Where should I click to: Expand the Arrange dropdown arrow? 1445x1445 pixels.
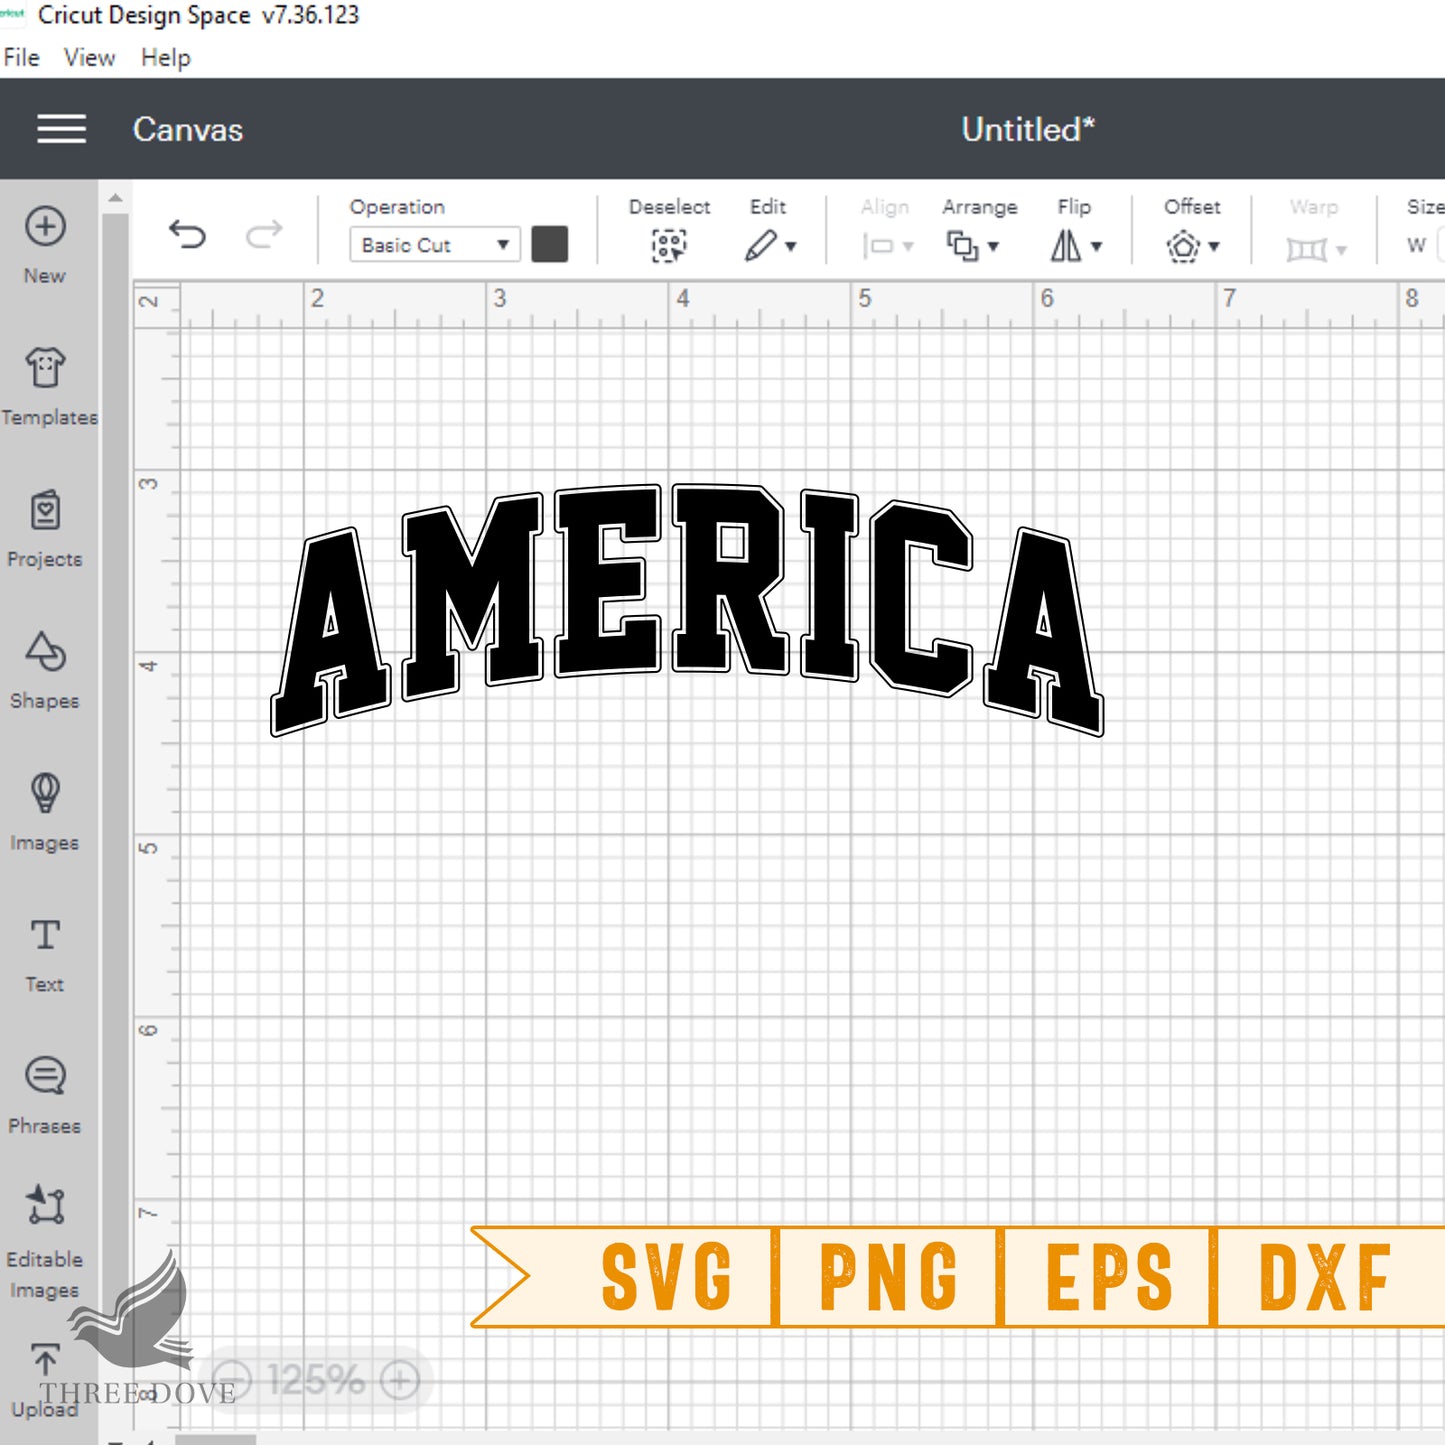[x=993, y=246]
